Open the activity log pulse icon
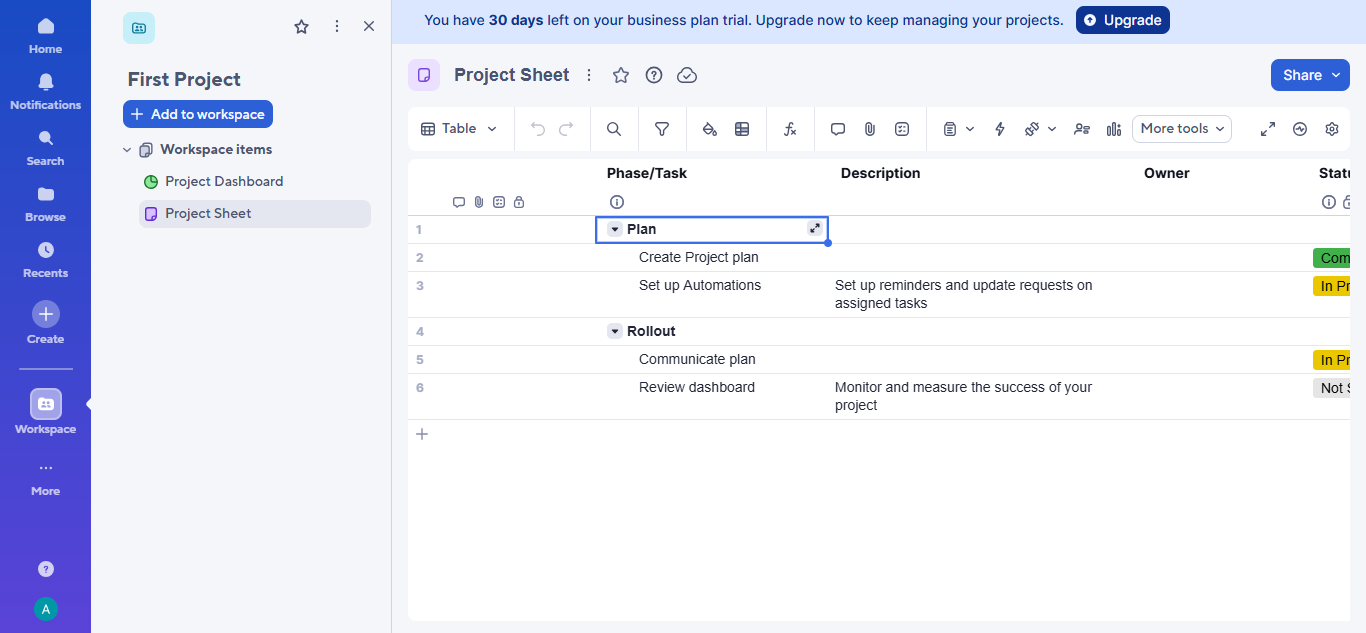 1300,129
